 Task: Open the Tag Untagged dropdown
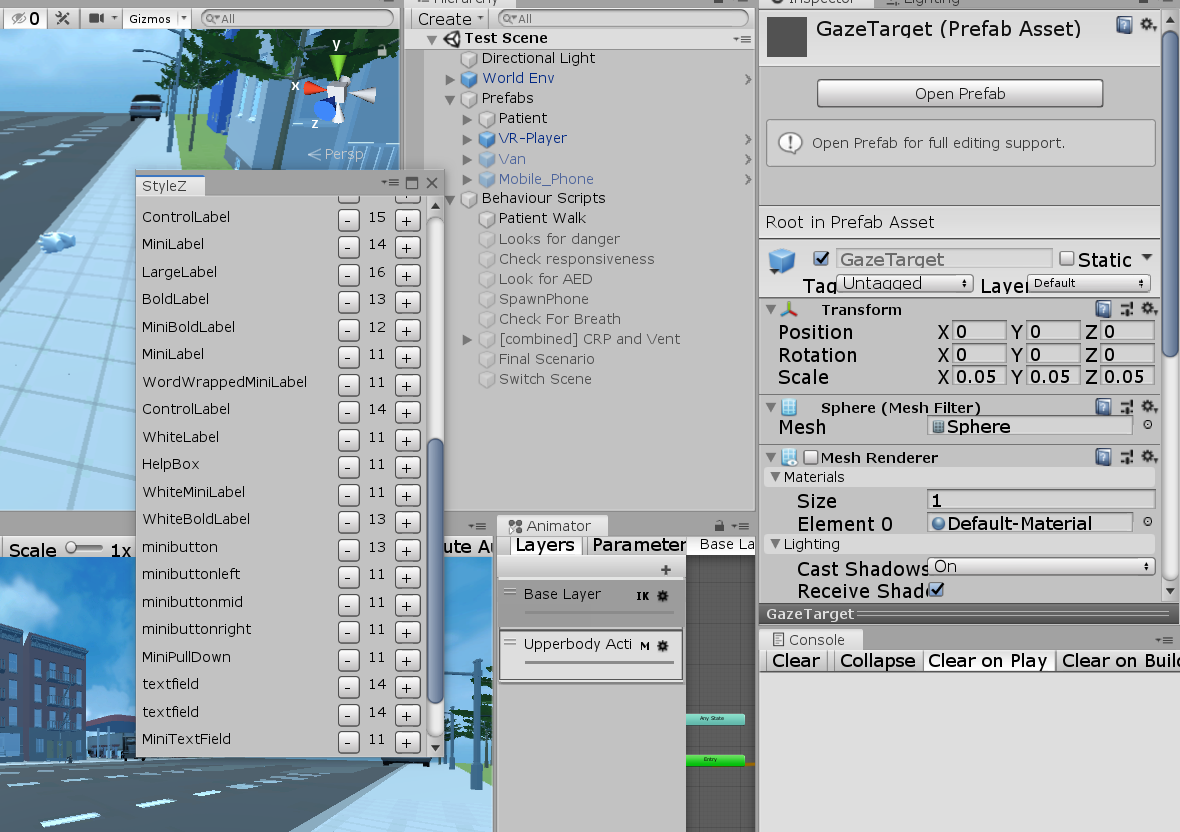(x=905, y=283)
